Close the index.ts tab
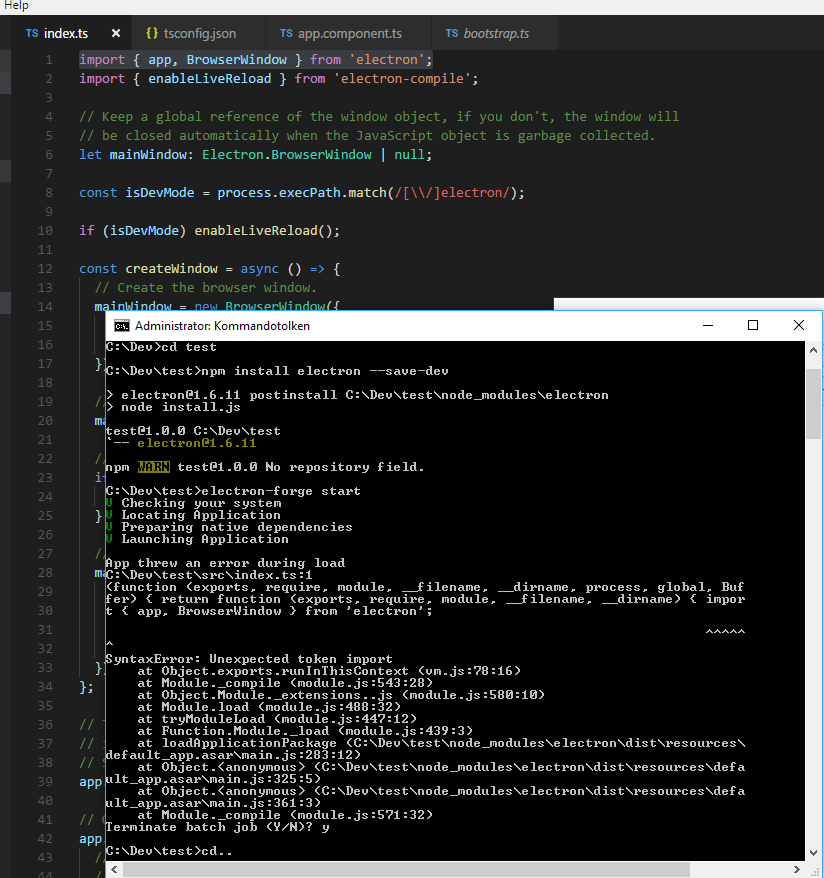 point(116,34)
